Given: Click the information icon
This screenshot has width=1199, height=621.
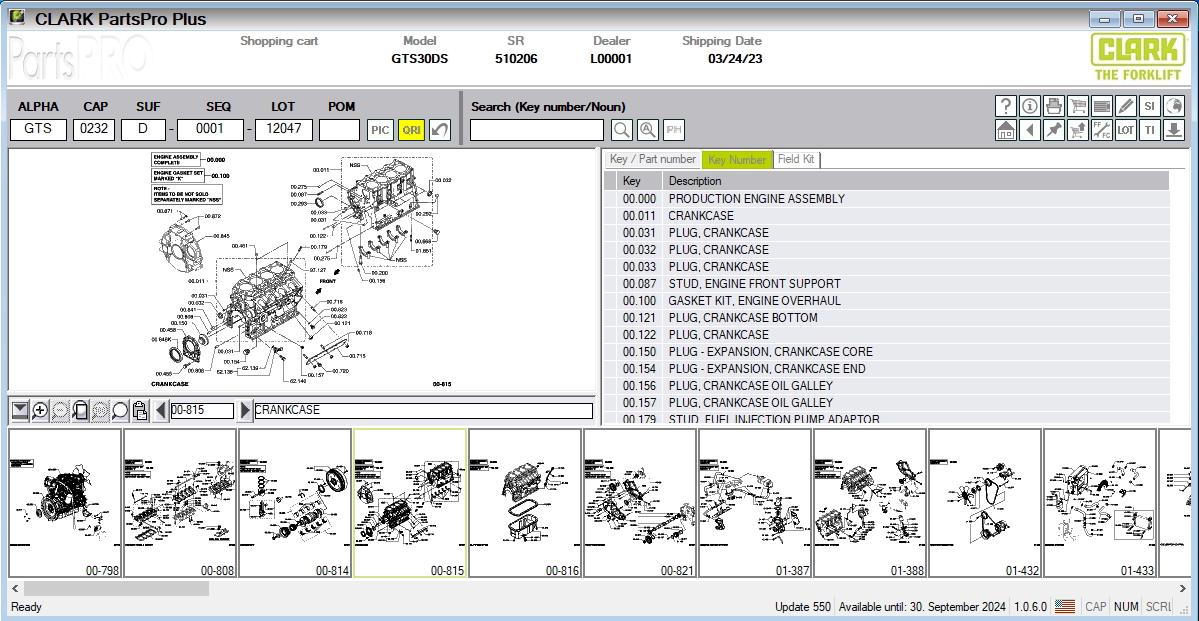Looking at the screenshot, I should click(1029, 106).
